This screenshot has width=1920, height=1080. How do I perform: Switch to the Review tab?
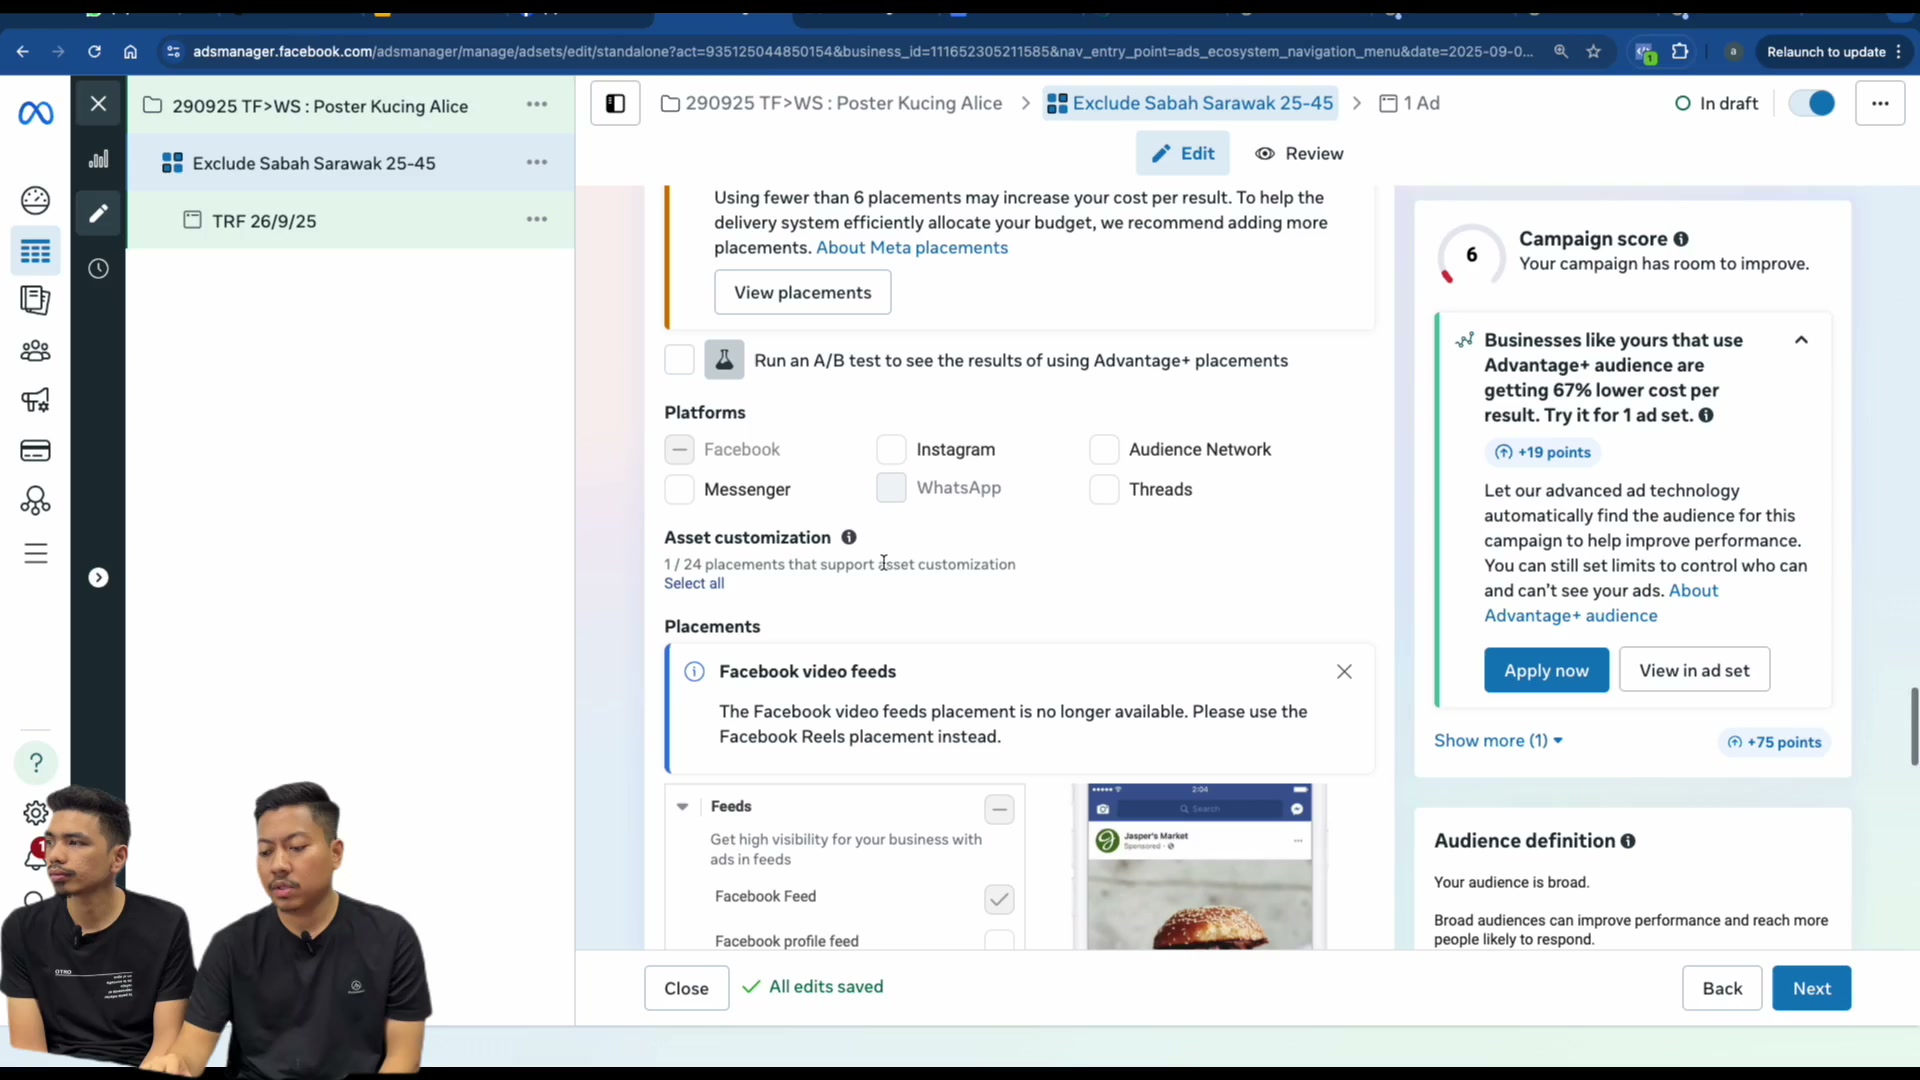click(x=1299, y=154)
